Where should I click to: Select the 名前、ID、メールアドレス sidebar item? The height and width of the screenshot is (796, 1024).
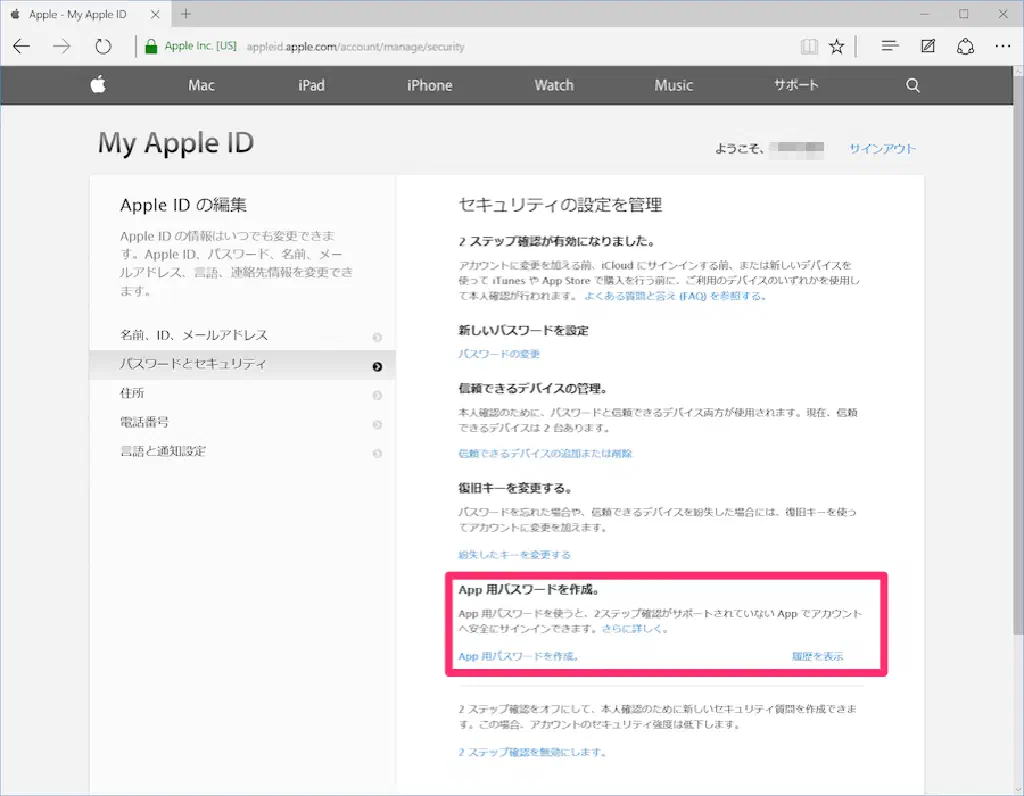click(194, 335)
